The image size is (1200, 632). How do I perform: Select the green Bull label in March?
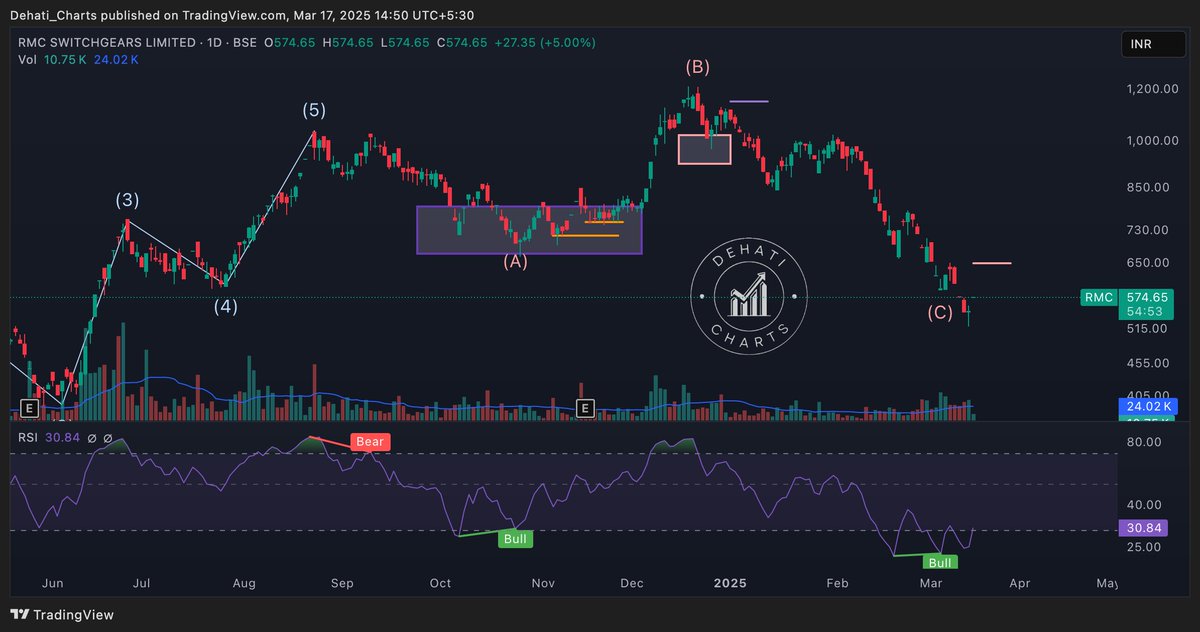[939, 563]
